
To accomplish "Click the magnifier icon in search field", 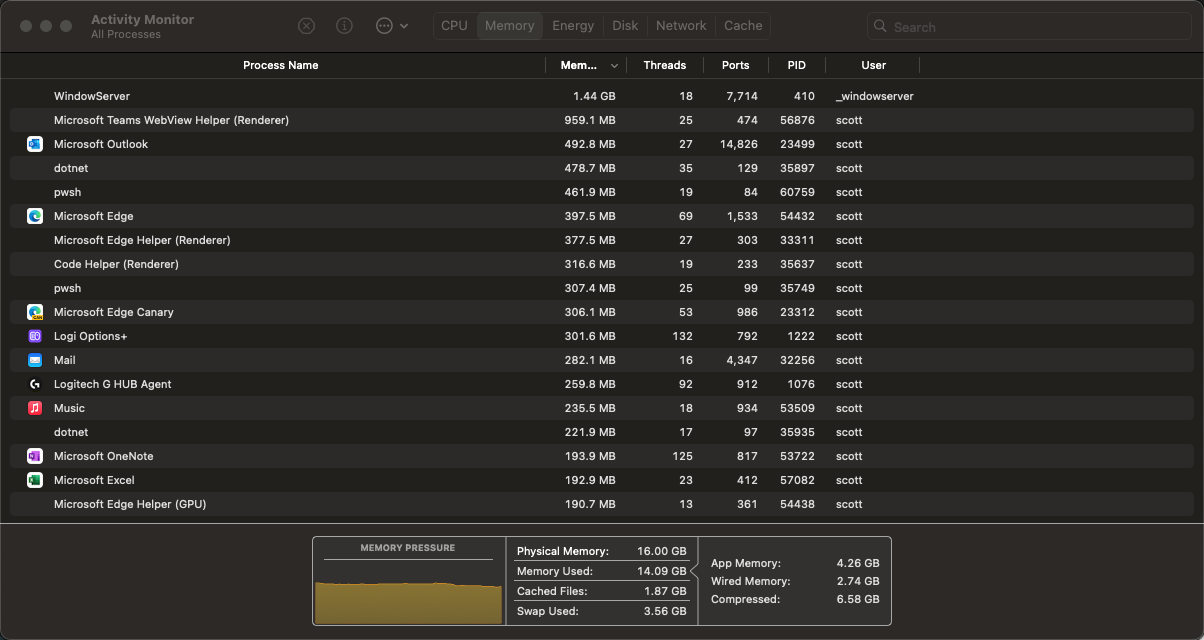I will 880,27.
